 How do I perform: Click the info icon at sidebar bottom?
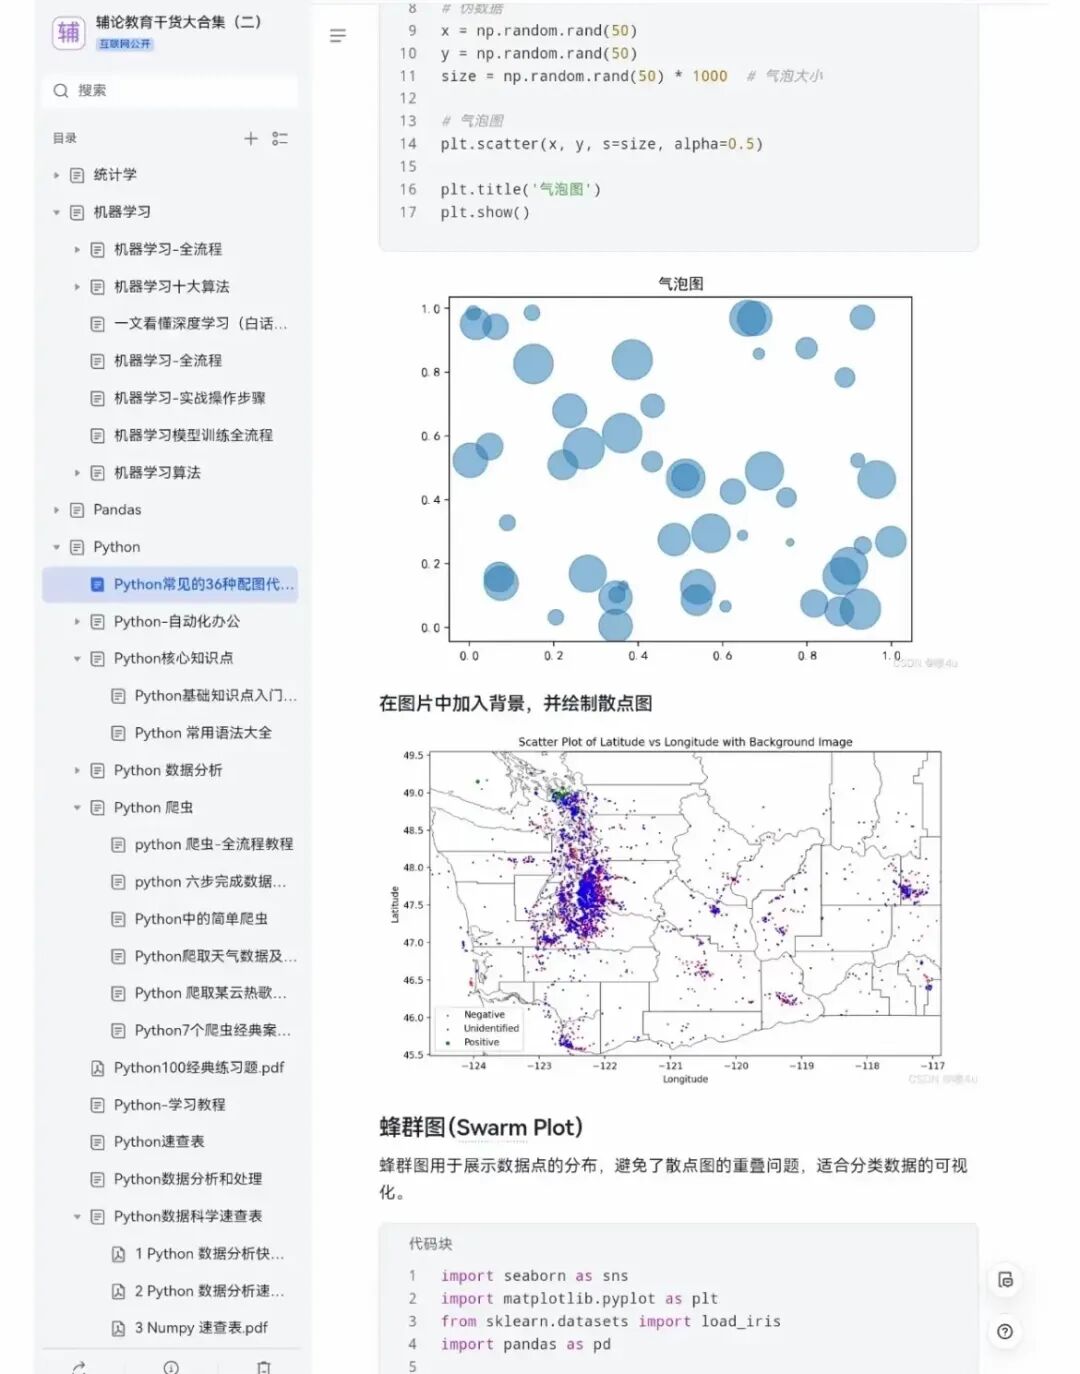point(171,1367)
